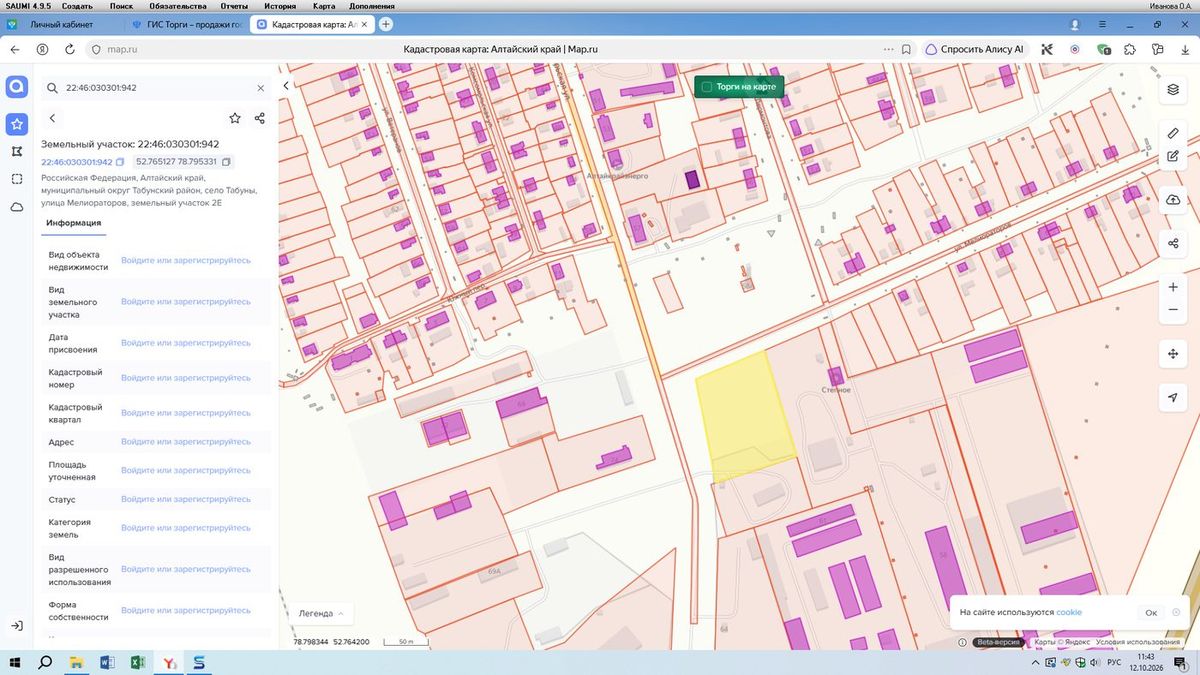Copy the cadastral number 22:46:030301:942

[120, 162]
